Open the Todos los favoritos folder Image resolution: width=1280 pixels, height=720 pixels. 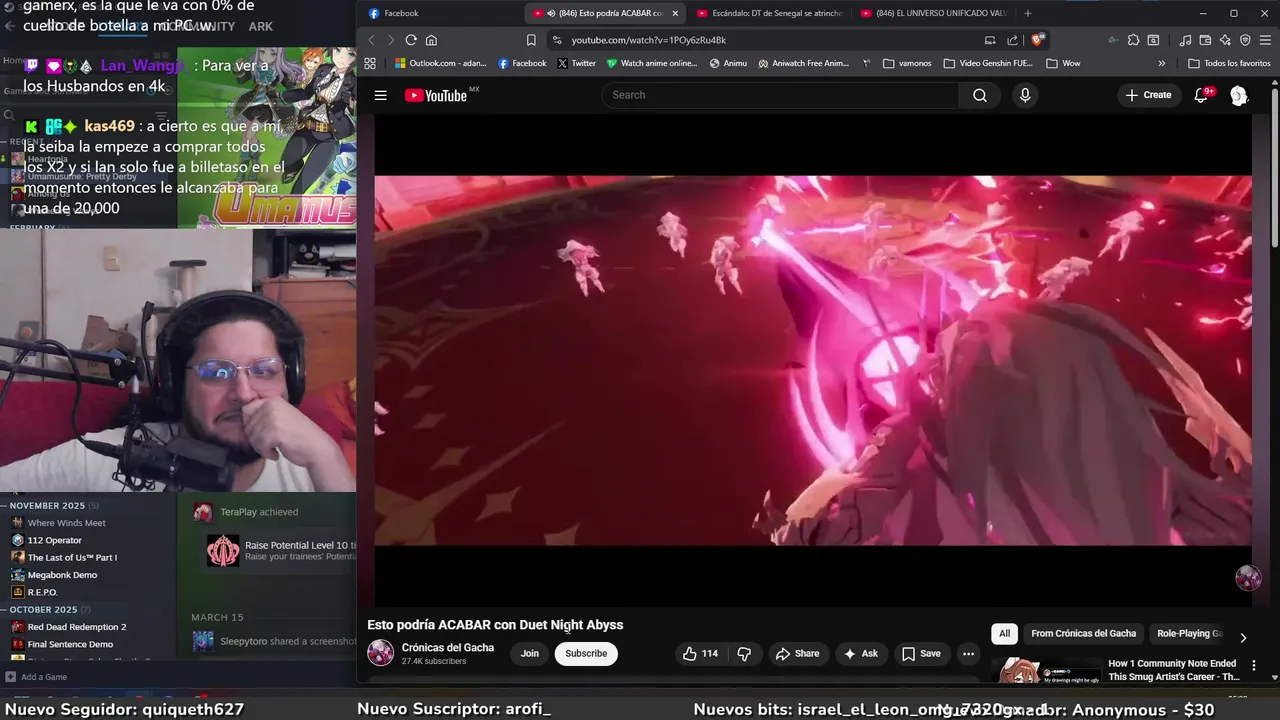point(1229,63)
